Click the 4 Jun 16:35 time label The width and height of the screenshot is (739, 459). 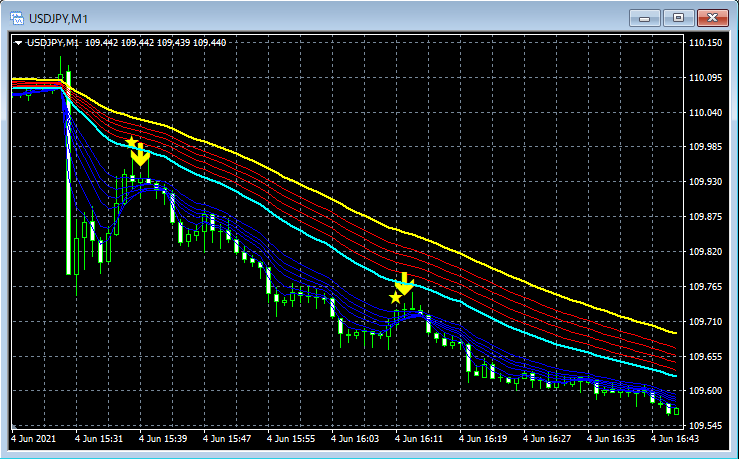611,439
